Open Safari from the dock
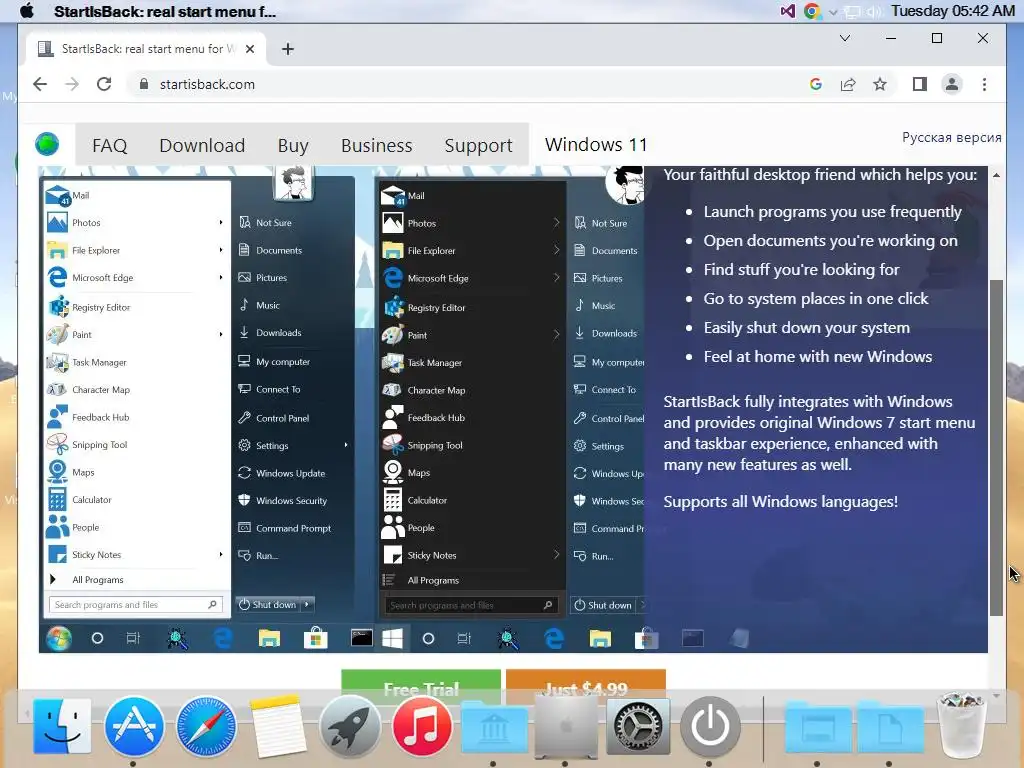 click(x=206, y=726)
